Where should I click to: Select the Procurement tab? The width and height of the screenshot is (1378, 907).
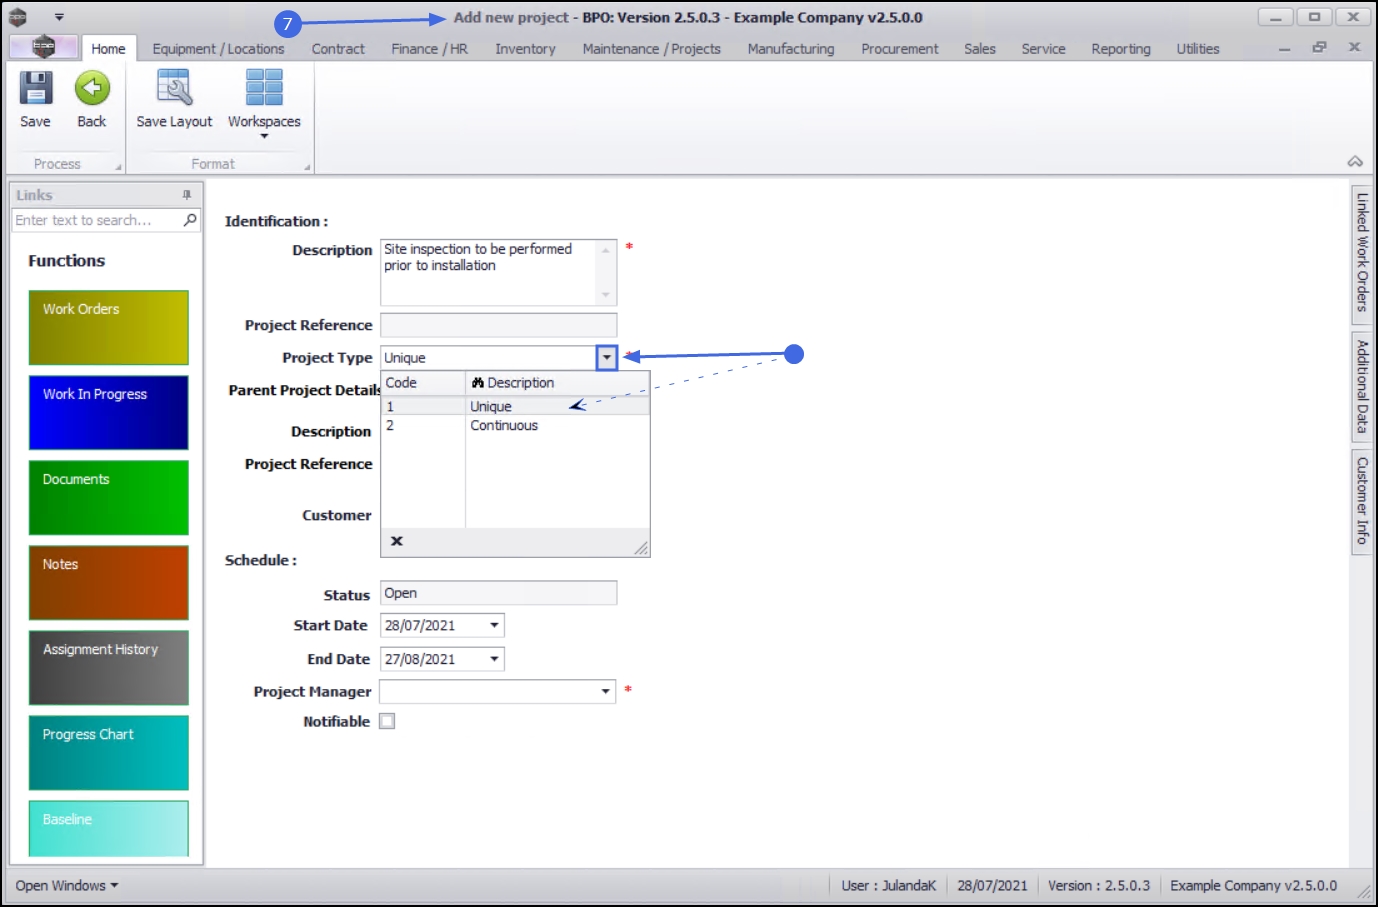tap(900, 49)
